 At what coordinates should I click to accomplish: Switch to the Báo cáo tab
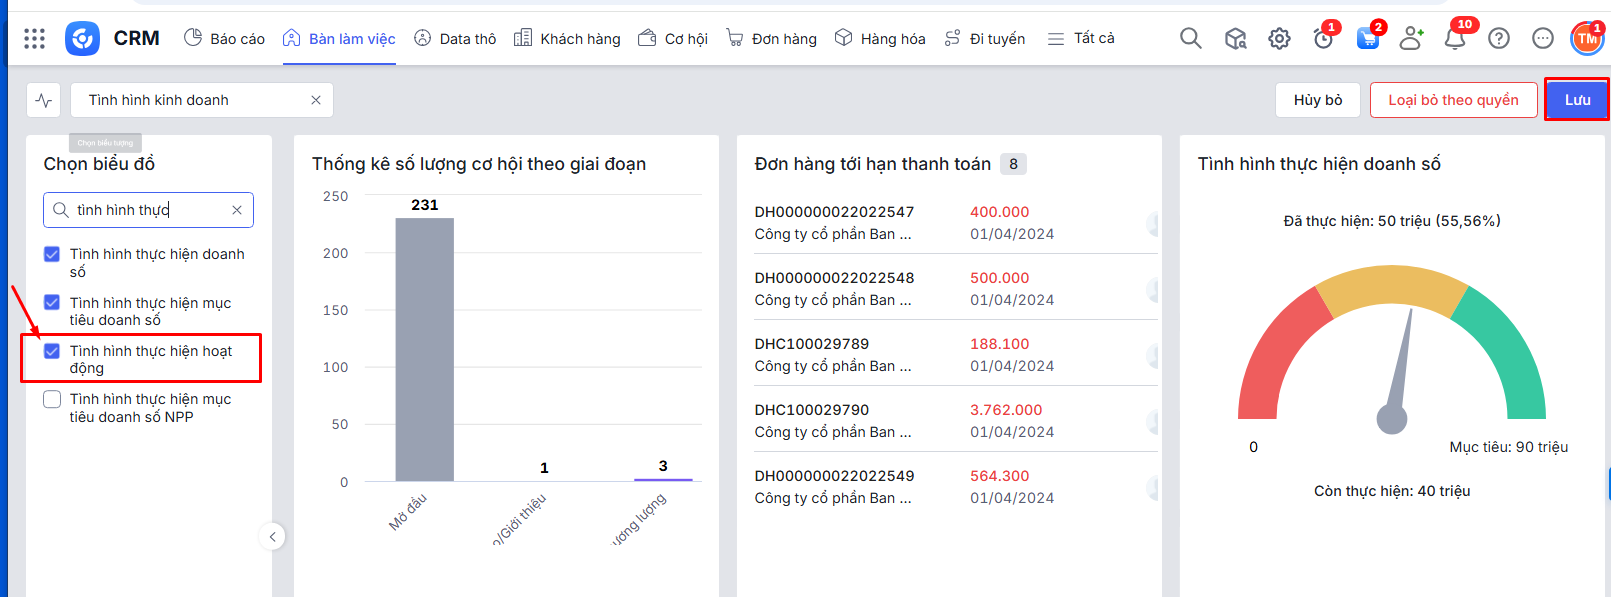[x=225, y=38]
